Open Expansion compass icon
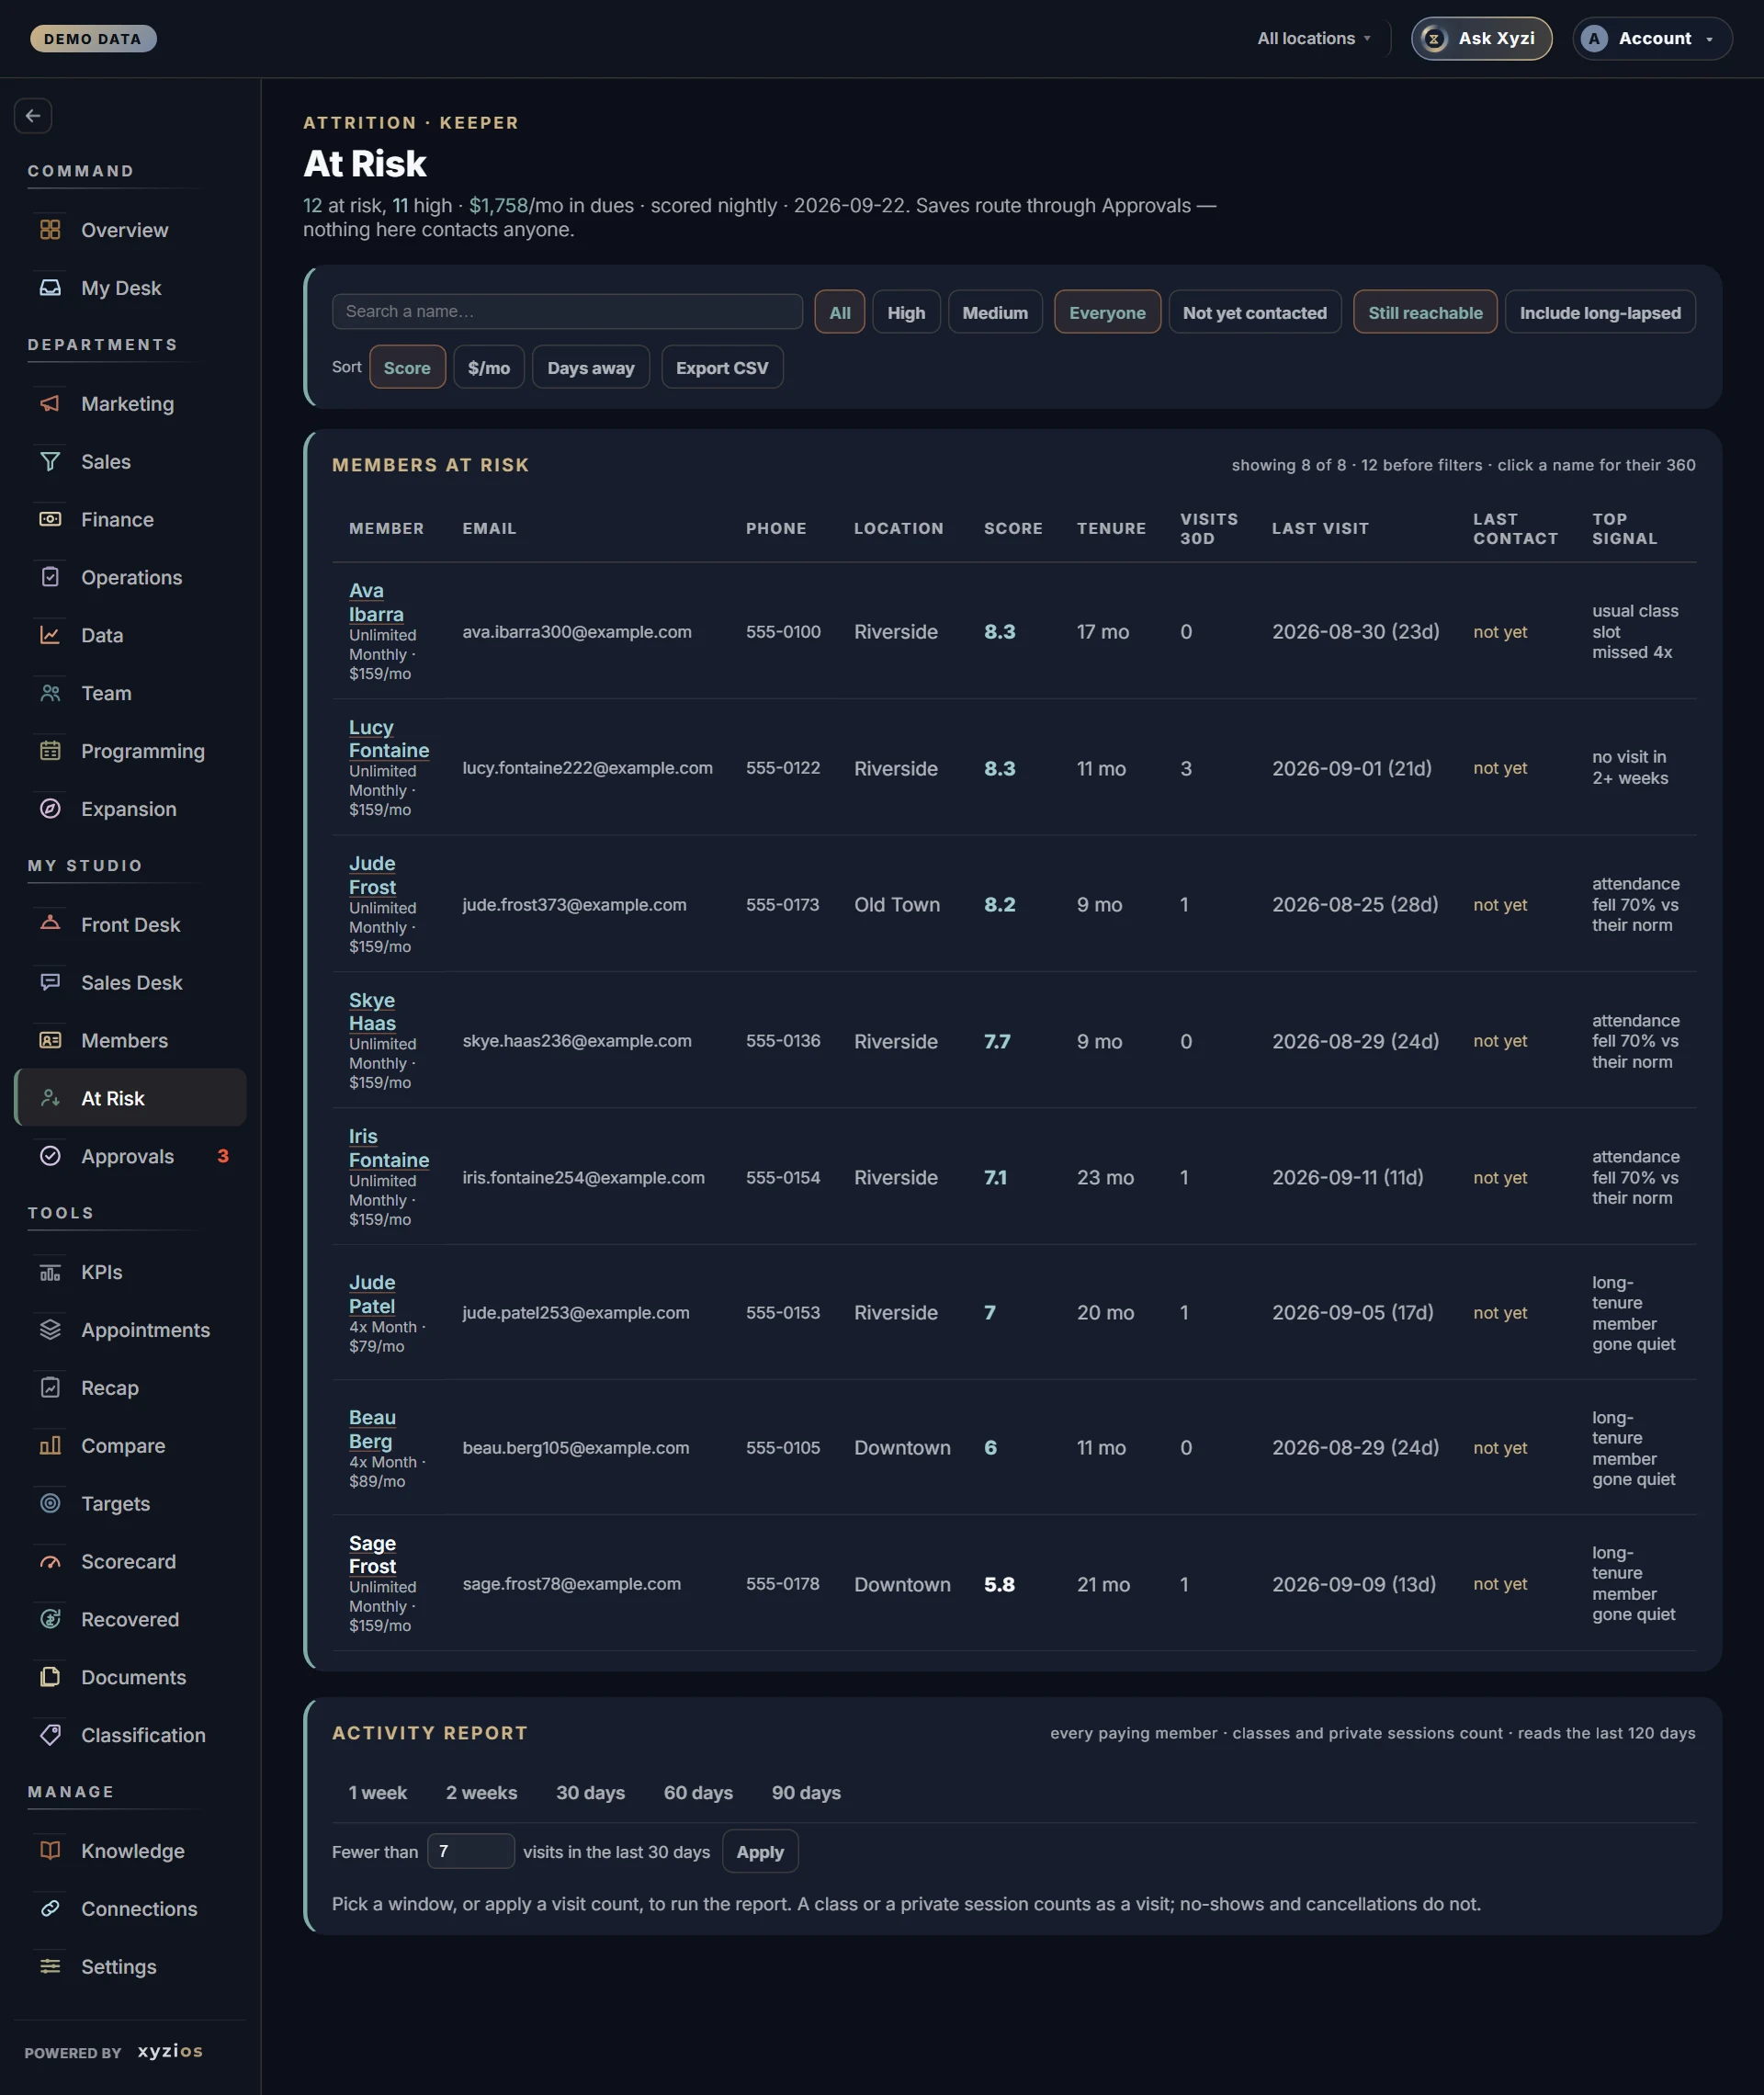The image size is (1764, 2095). [x=50, y=809]
